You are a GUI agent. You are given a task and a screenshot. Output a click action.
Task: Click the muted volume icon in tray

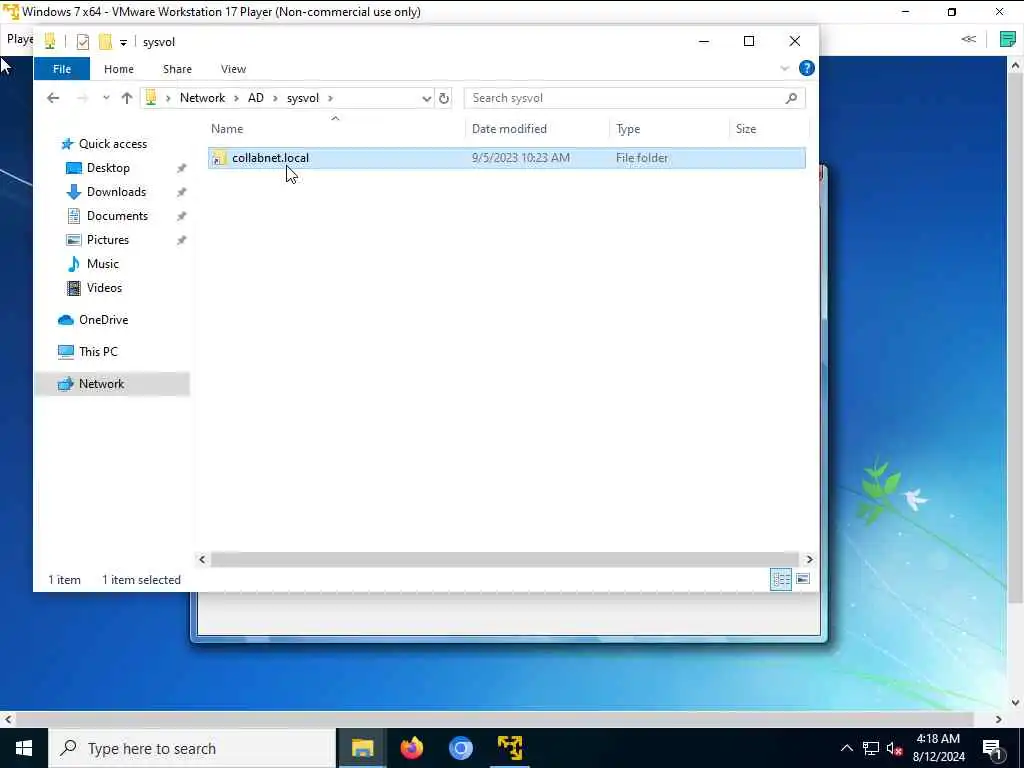894,748
